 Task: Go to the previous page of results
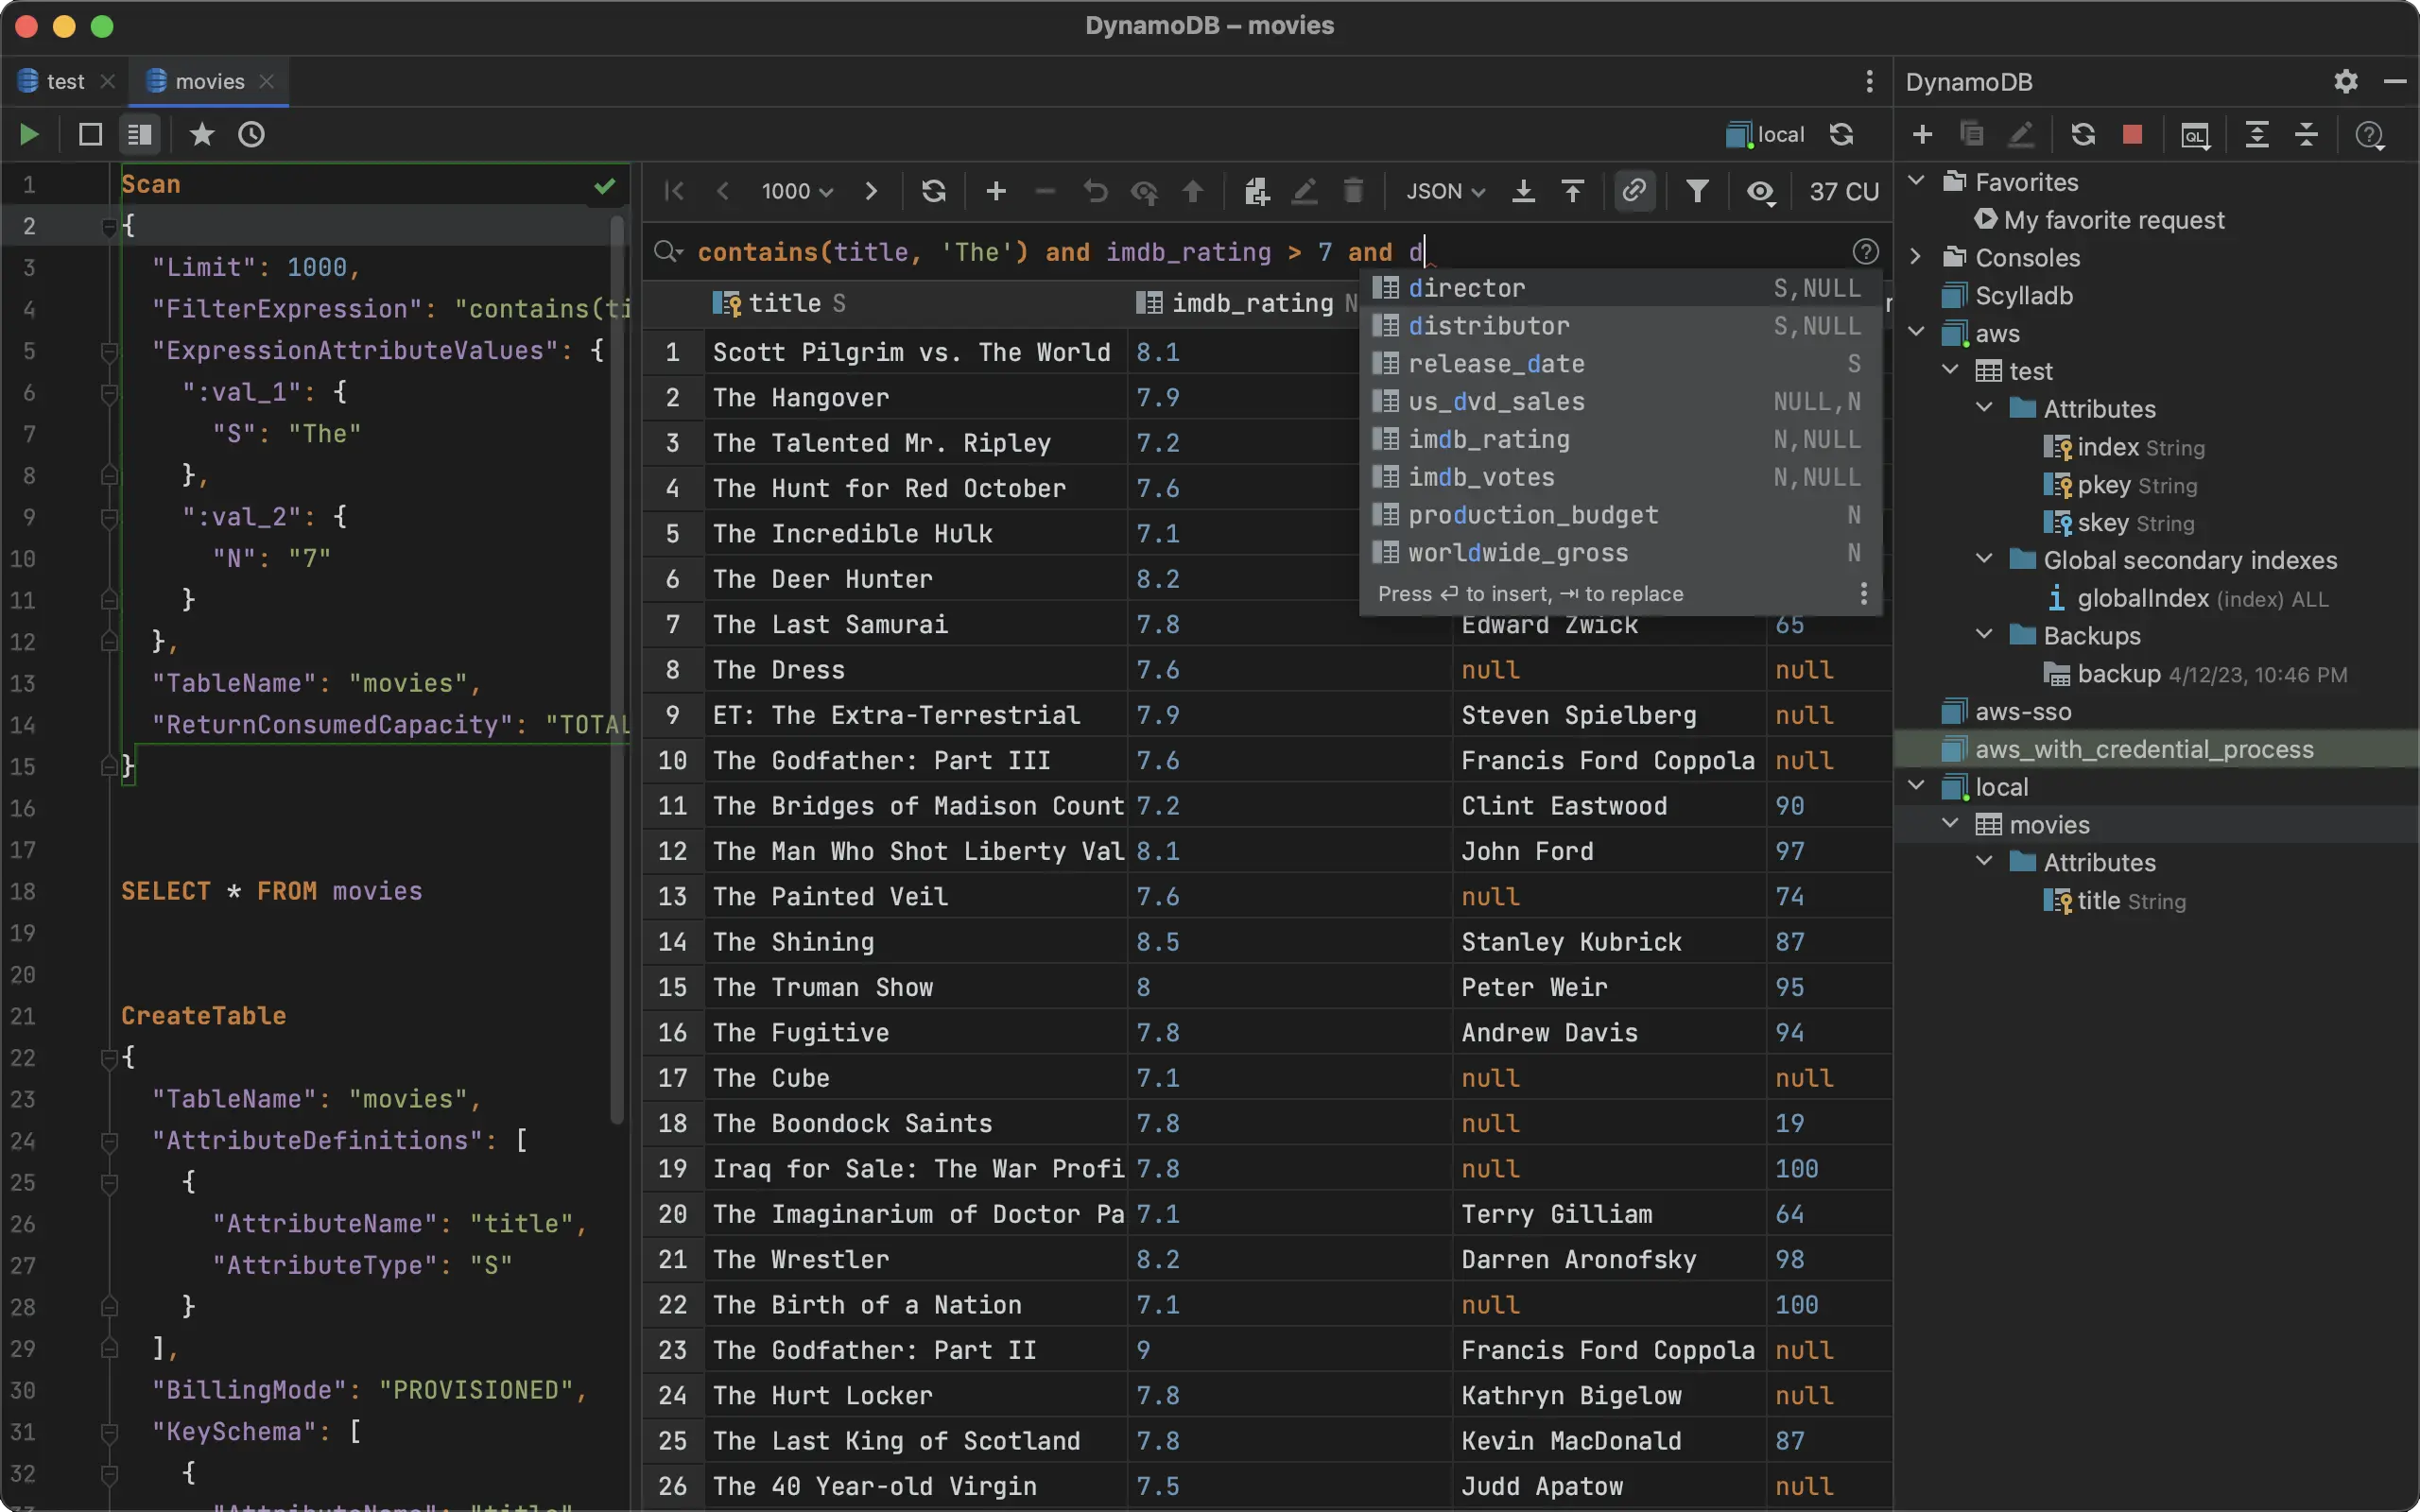[x=722, y=191]
